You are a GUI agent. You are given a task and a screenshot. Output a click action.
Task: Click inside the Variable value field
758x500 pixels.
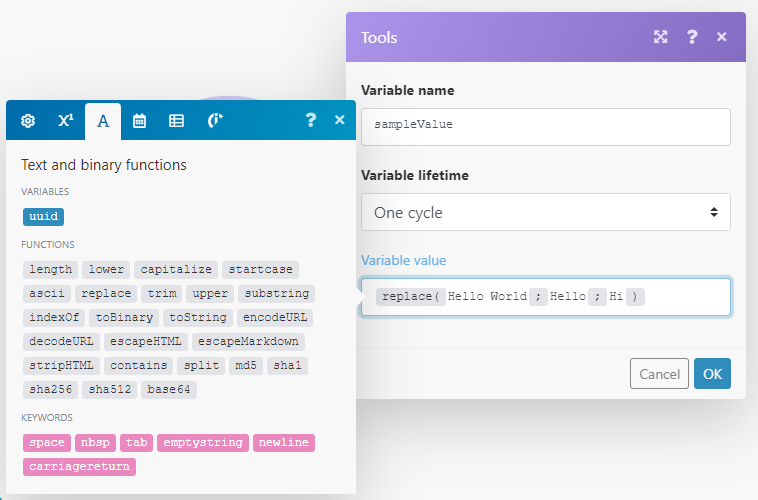[x=546, y=297]
